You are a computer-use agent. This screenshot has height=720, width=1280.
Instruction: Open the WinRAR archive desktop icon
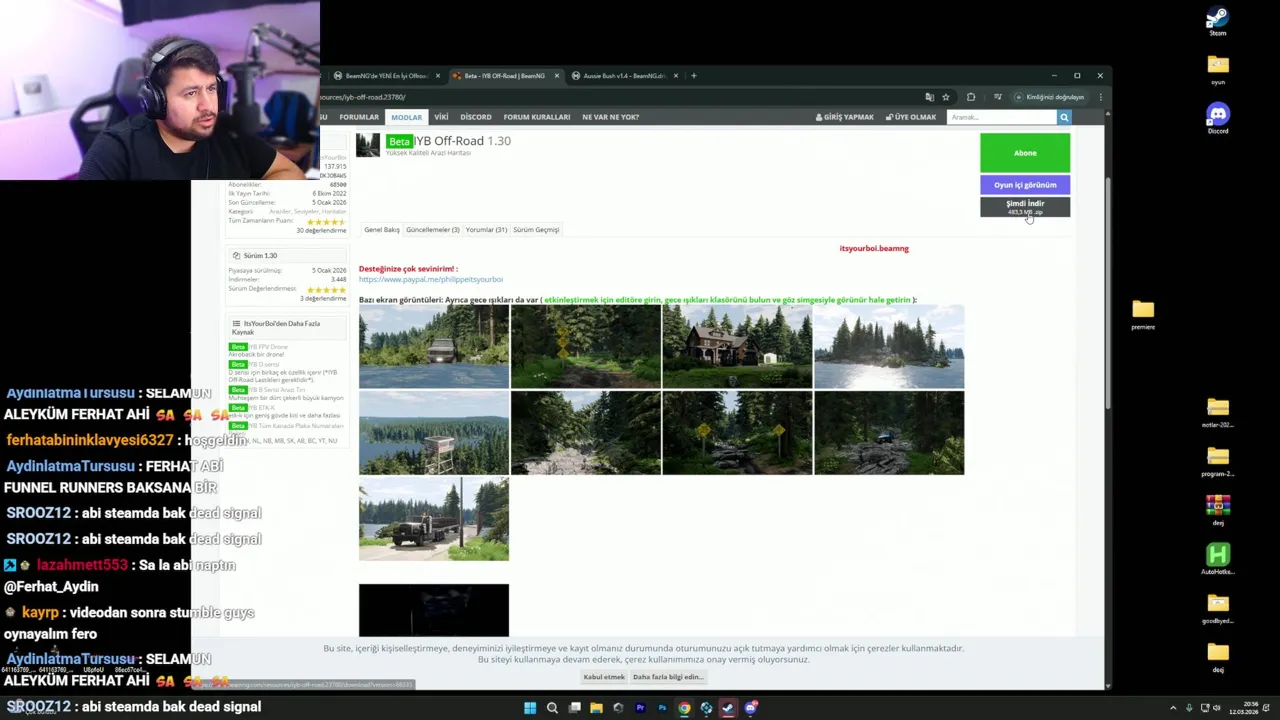click(1217, 510)
